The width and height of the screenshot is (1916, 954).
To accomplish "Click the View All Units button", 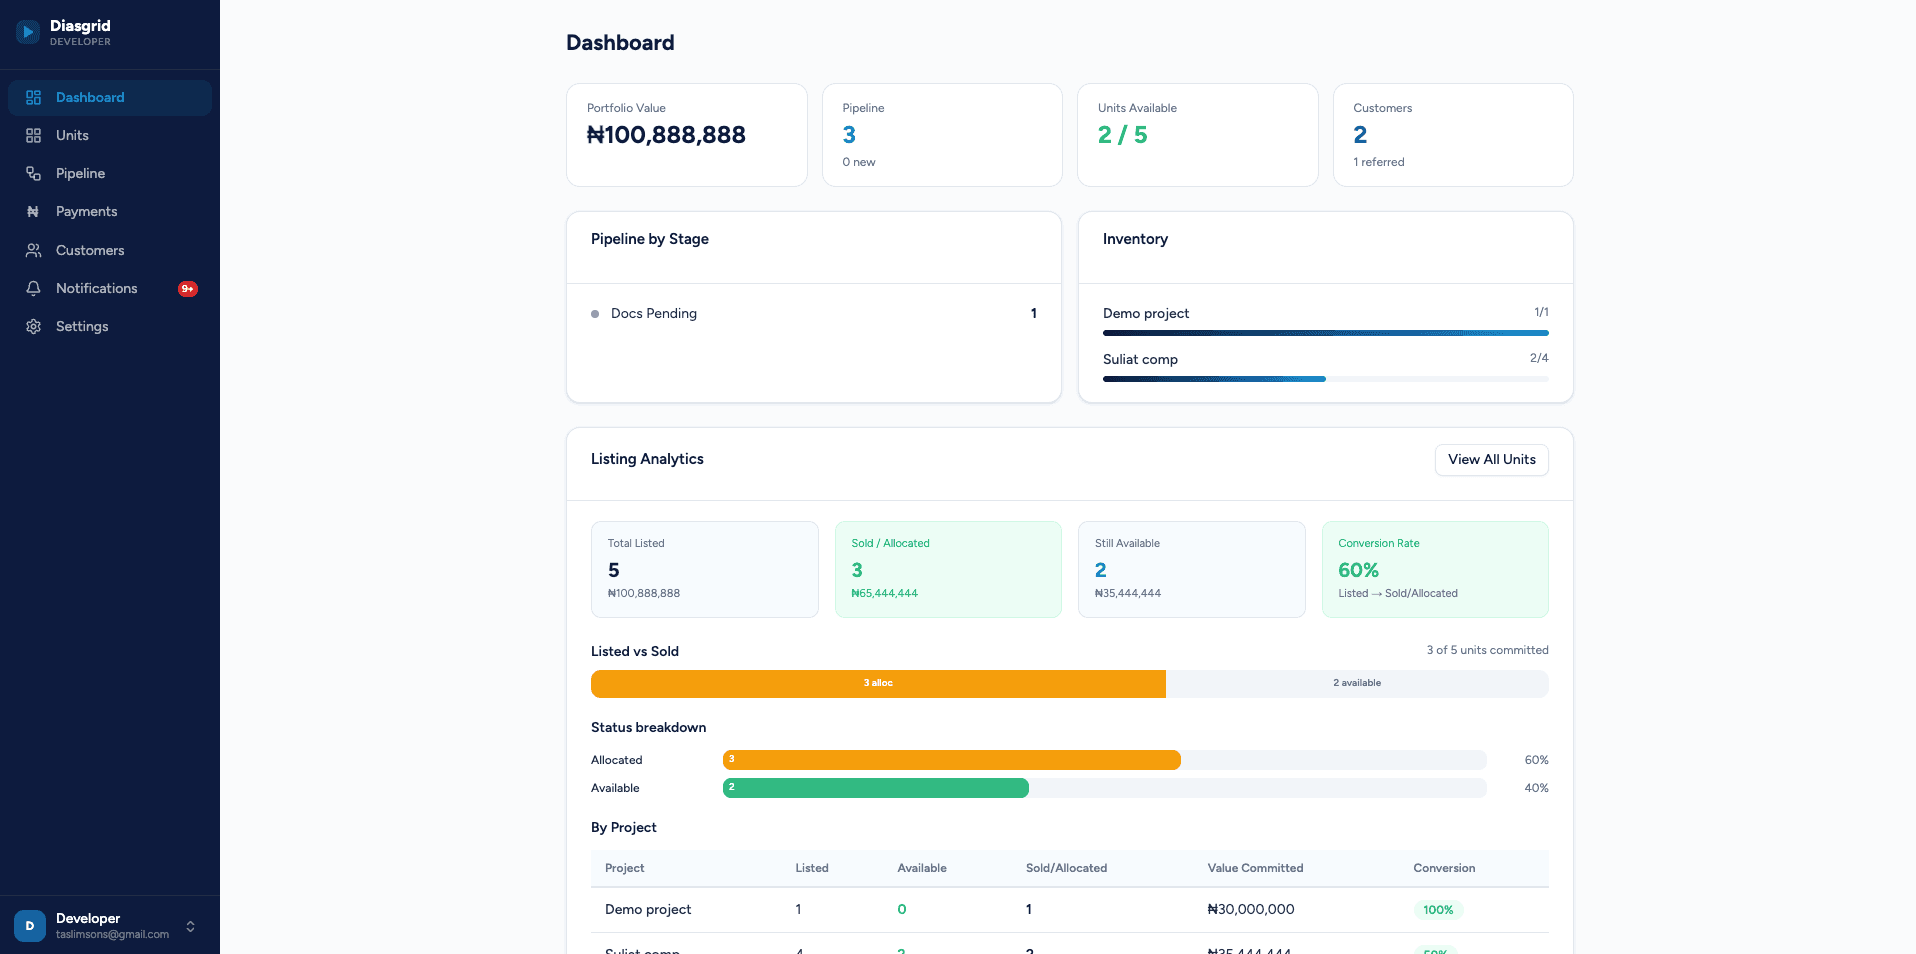I will pyautogui.click(x=1491, y=459).
